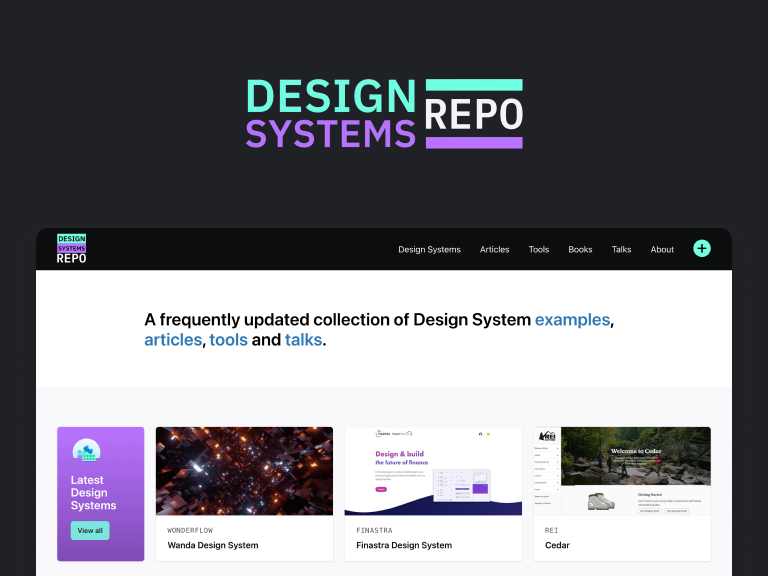Viewport: 768px width, 576px height.
Task: Open the REI Cedar thumbnail image
Action: pyautogui.click(x=622, y=471)
